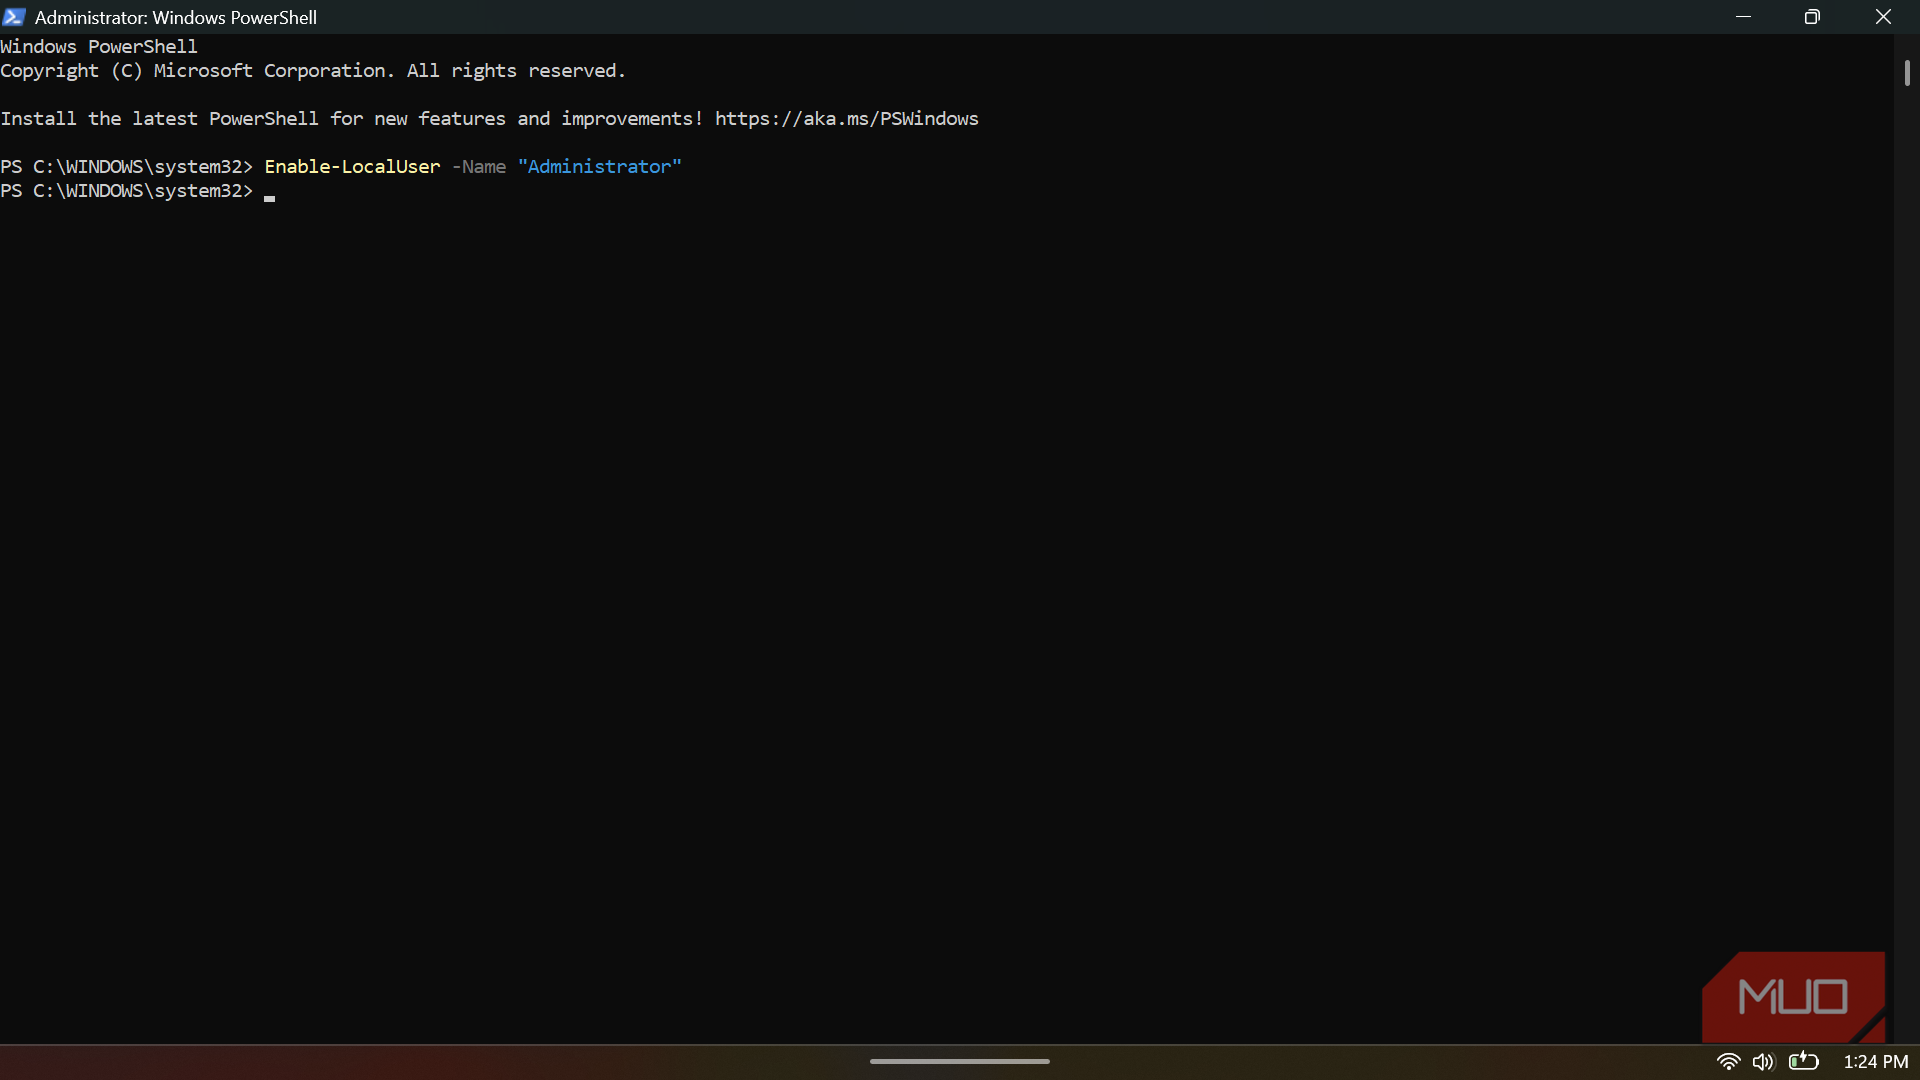Click the Copyright Microsoft Corporation line
The image size is (1920, 1080).
[313, 71]
